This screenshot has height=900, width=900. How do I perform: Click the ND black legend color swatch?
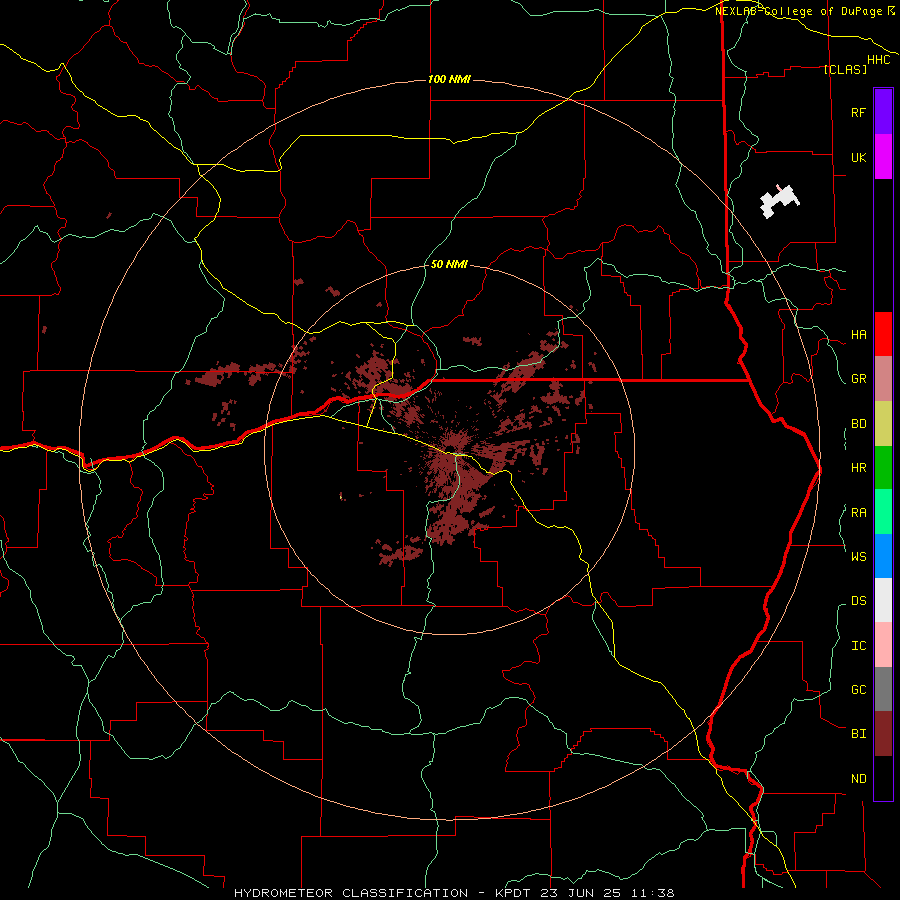click(883, 778)
